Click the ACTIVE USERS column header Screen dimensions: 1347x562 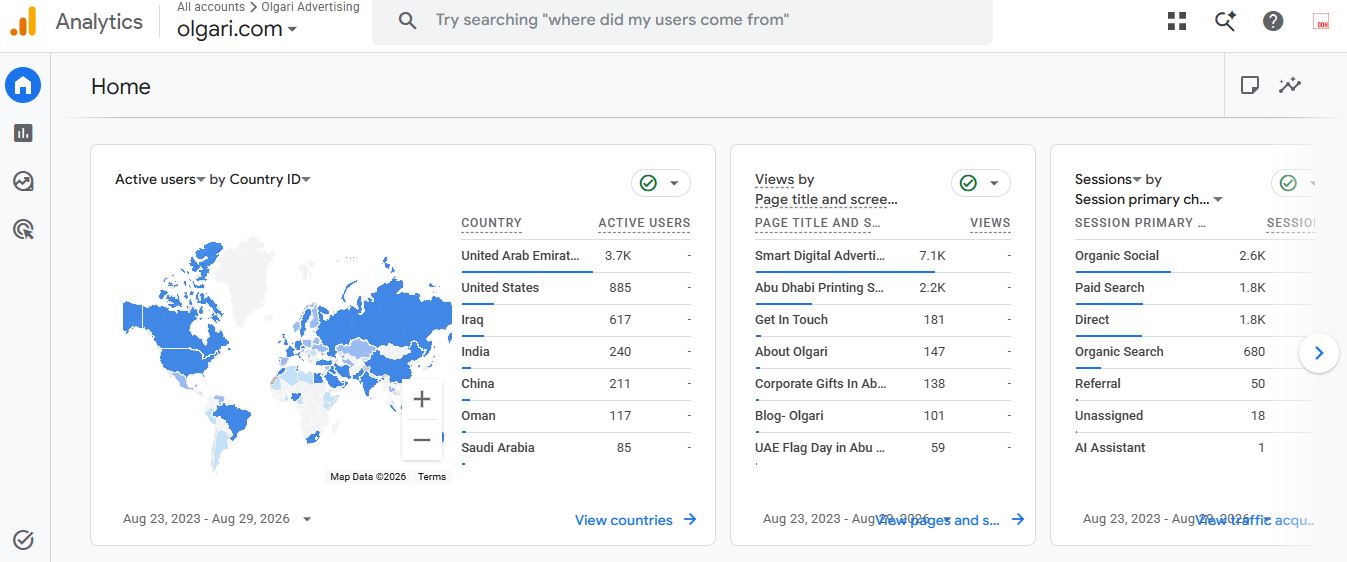tap(644, 223)
